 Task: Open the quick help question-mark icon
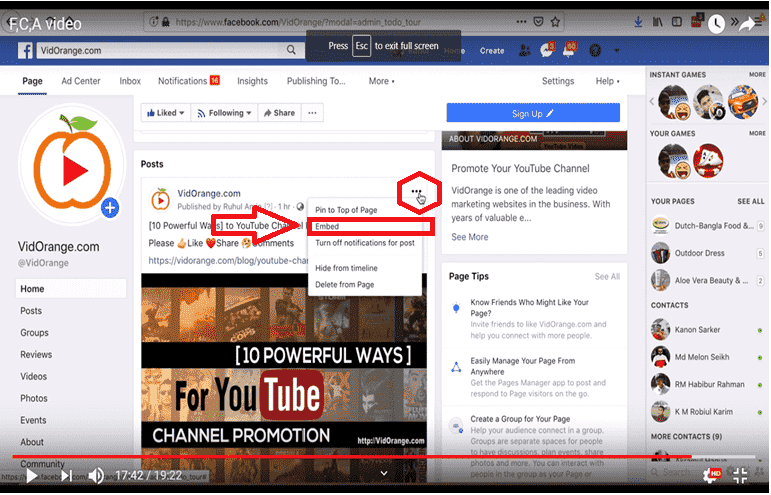click(595, 50)
